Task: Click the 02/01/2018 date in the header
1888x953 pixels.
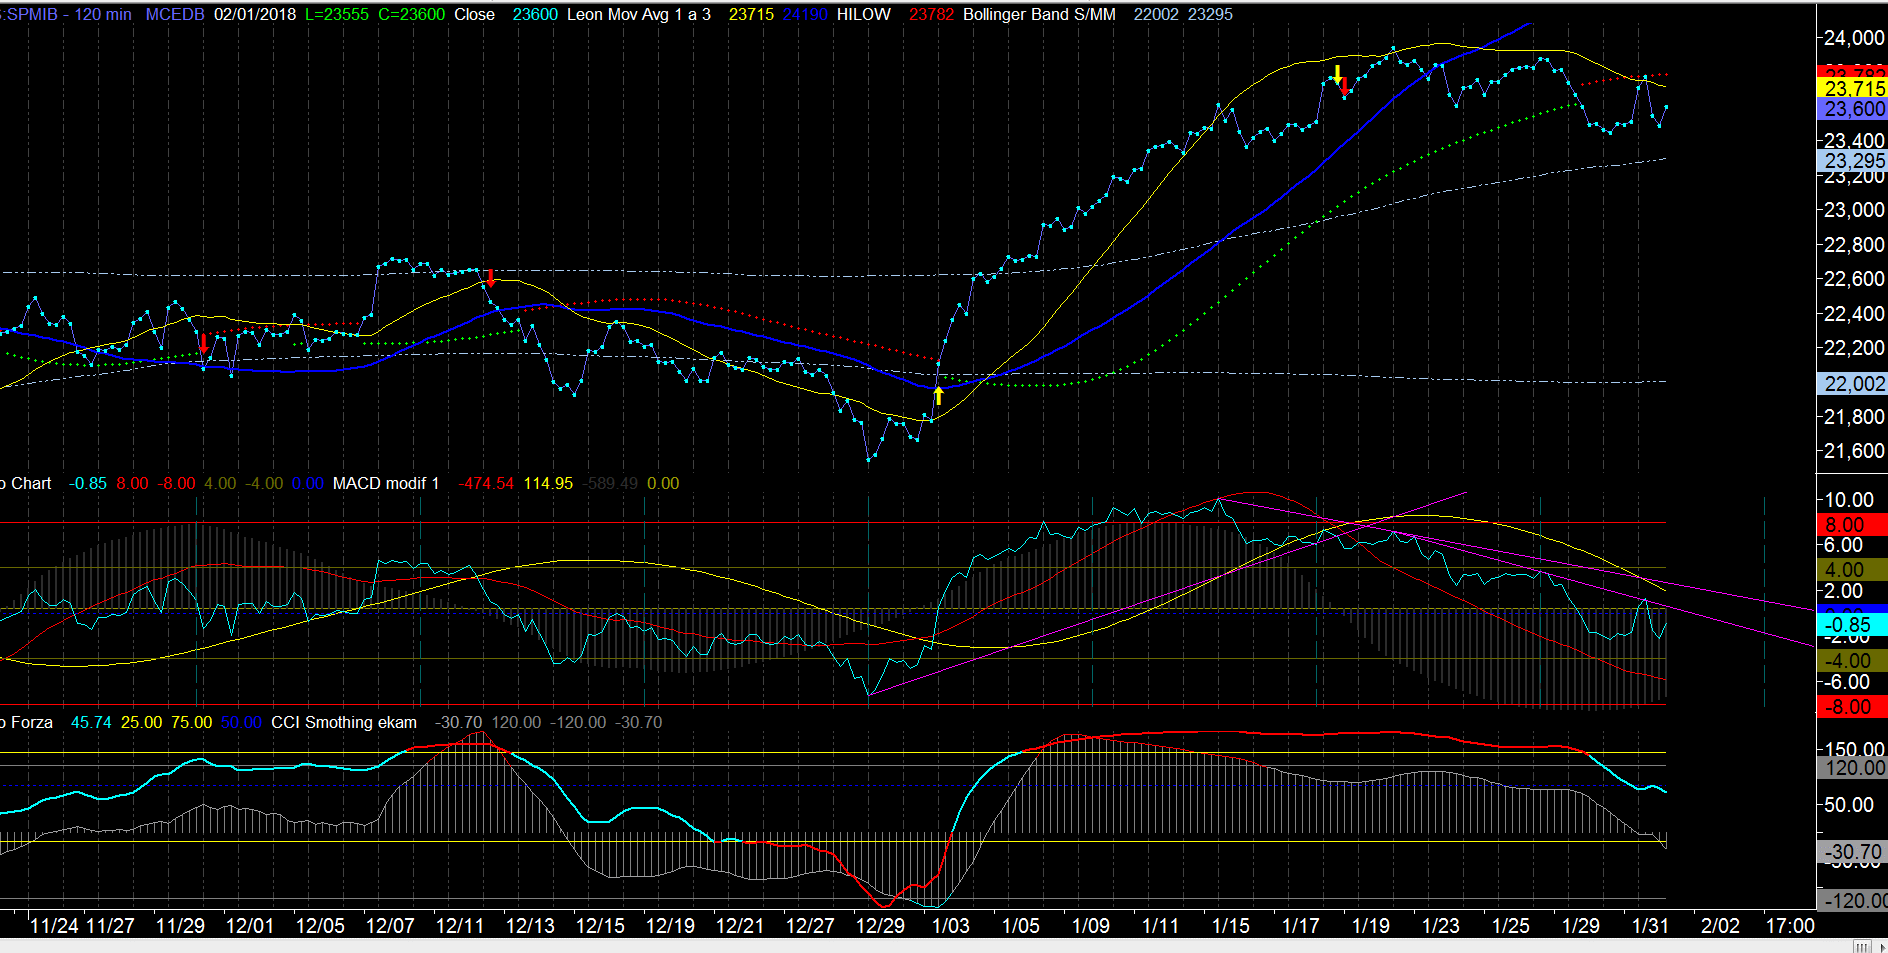Action: 255,14
